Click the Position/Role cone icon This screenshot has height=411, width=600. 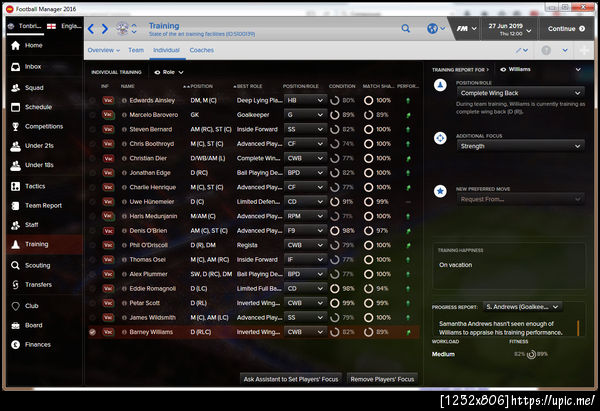[x=440, y=85]
